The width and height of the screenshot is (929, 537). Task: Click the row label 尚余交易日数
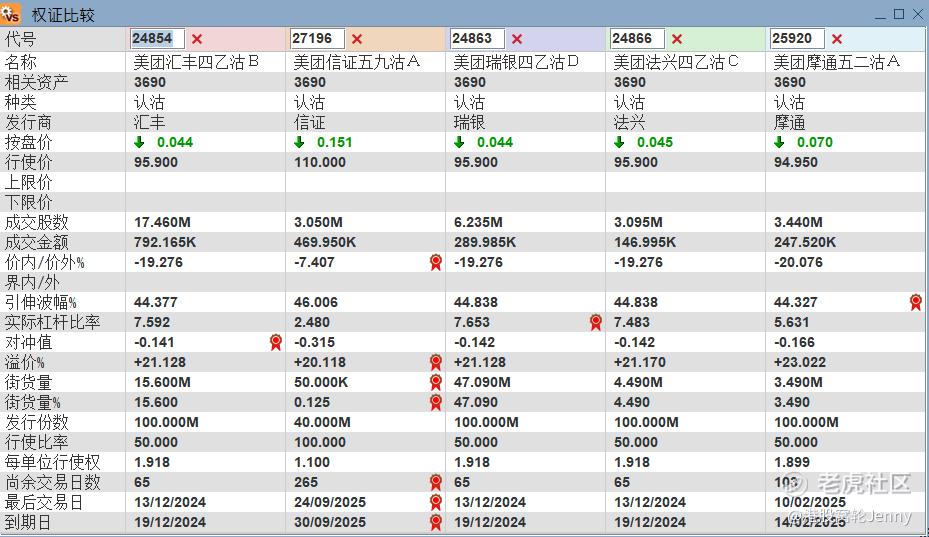(53, 482)
